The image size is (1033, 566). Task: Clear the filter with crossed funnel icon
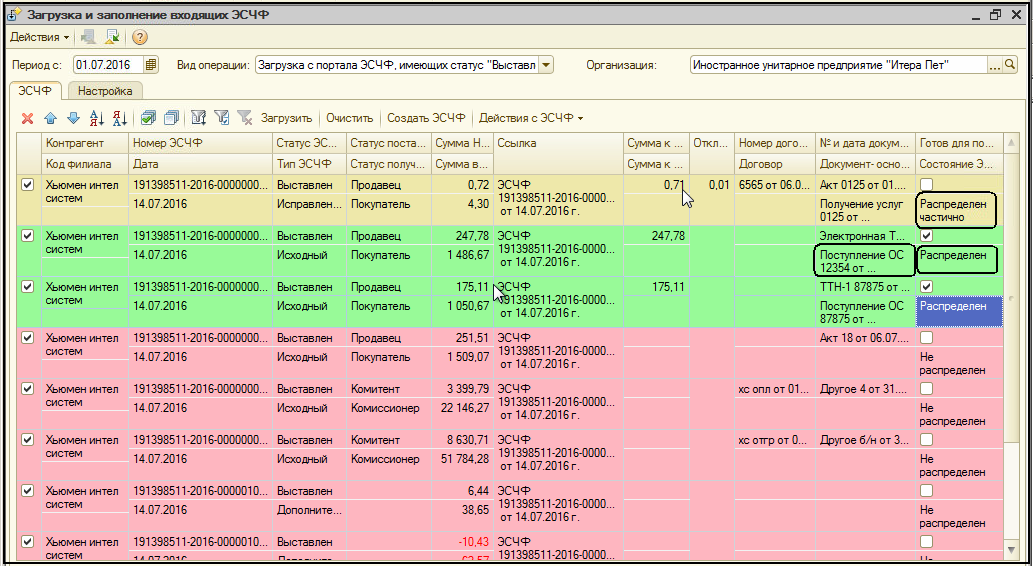(x=245, y=118)
